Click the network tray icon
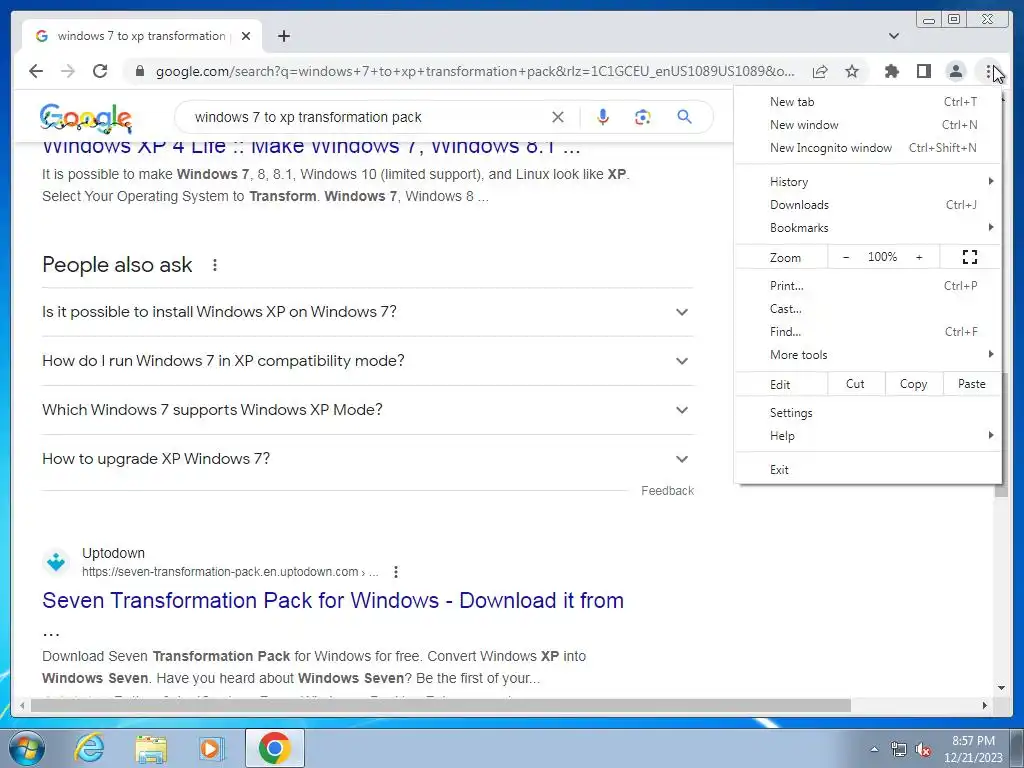Viewport: 1024px width, 768px height. tap(899, 750)
